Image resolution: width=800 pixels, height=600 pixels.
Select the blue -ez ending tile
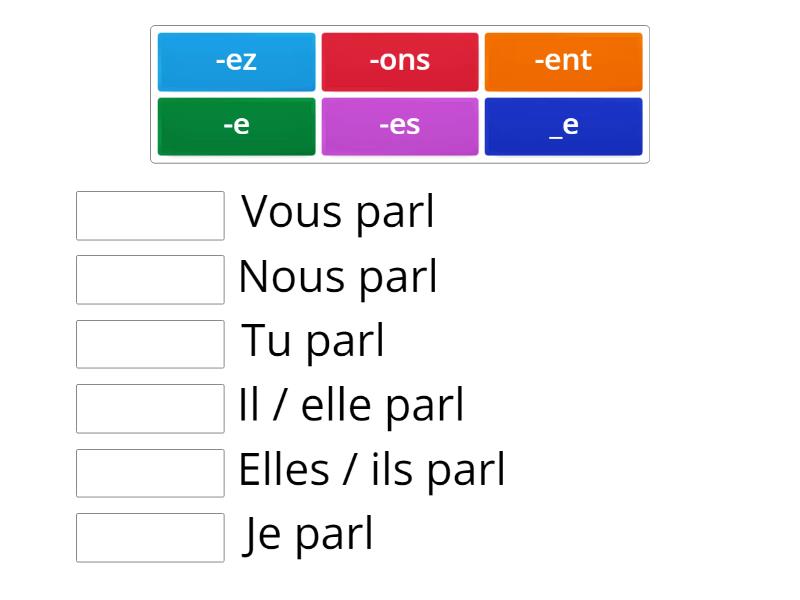(236, 61)
